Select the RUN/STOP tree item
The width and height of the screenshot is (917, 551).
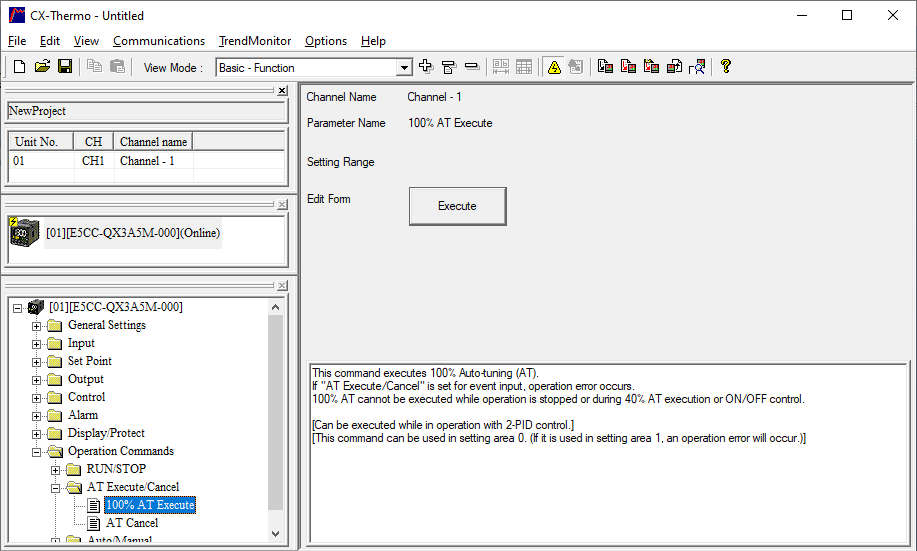[x=116, y=469]
